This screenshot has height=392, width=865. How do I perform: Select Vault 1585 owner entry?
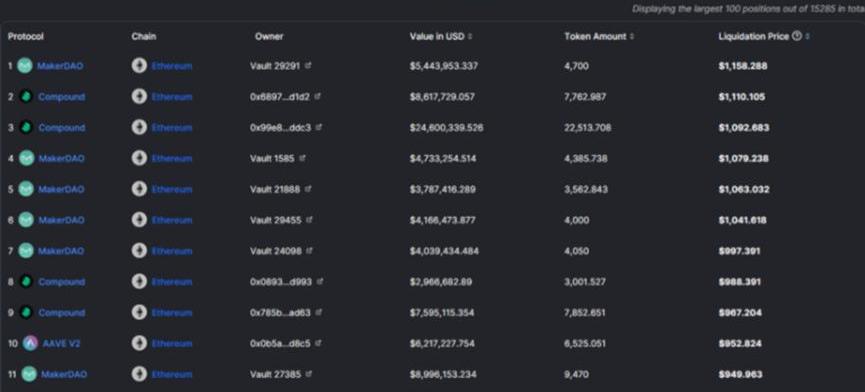272,158
